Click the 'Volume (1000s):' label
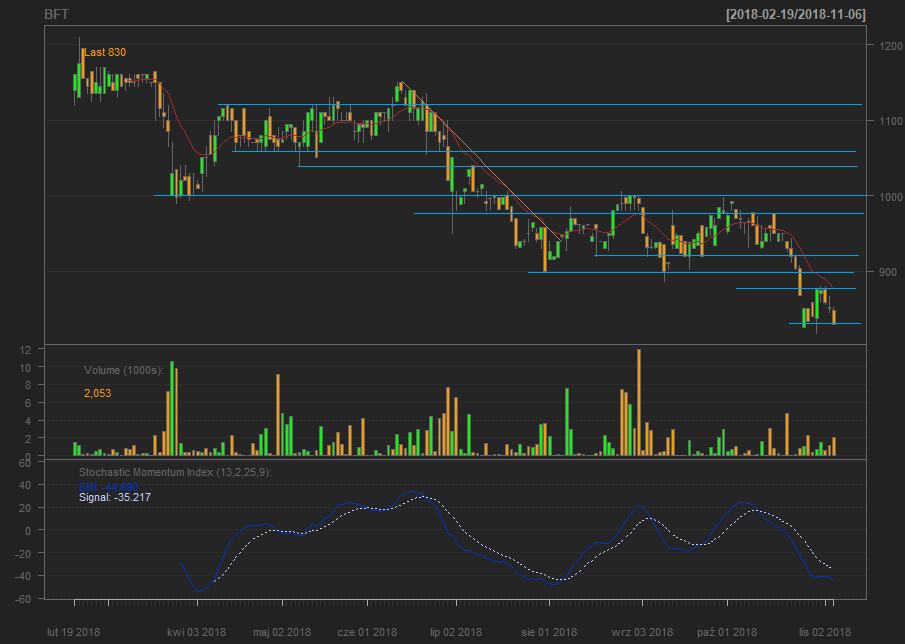This screenshot has height=644, width=905. (x=124, y=370)
